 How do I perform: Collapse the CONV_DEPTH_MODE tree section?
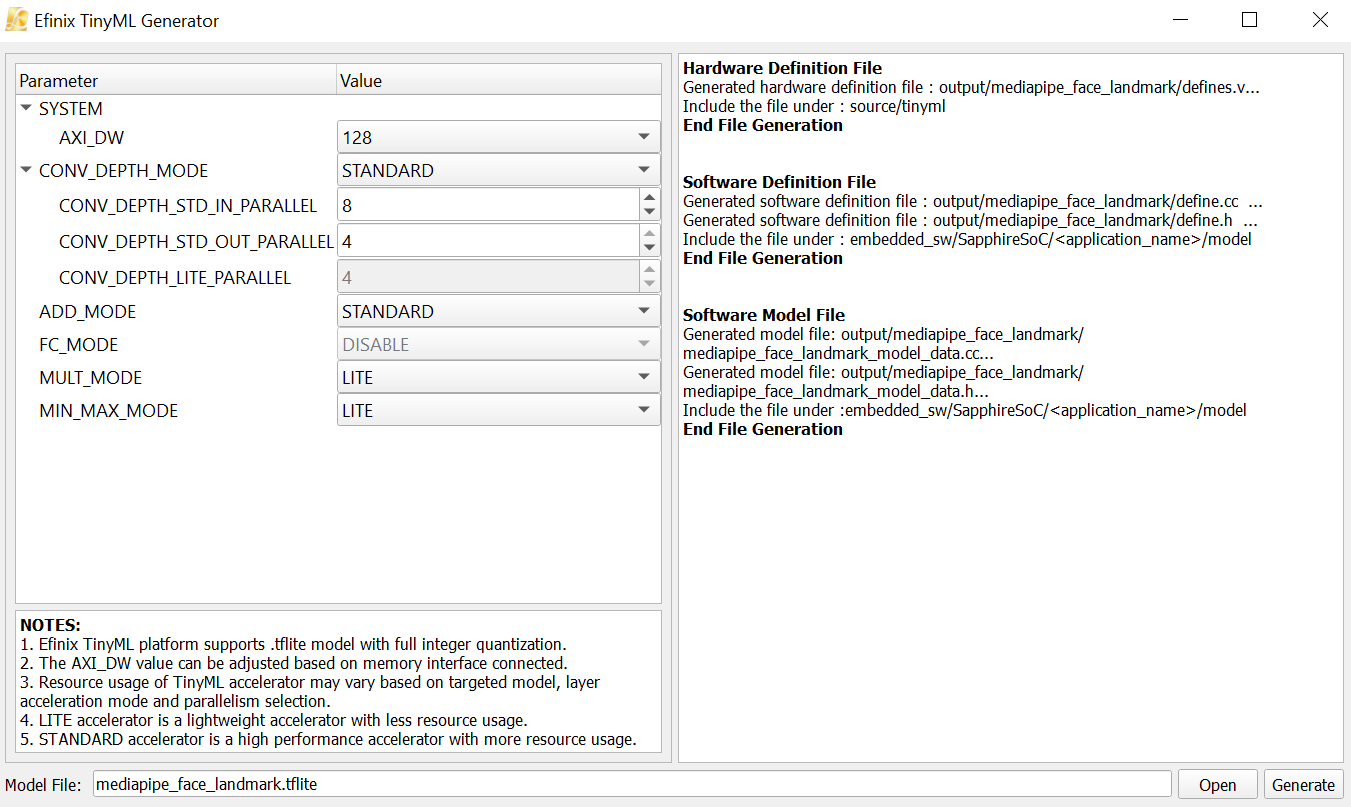[26, 170]
